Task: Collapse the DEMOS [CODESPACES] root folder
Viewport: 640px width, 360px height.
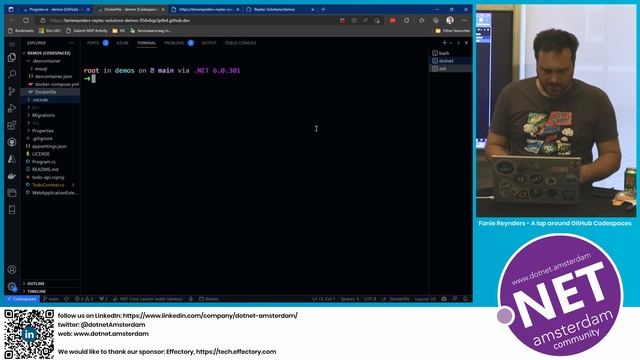Action: point(49,53)
